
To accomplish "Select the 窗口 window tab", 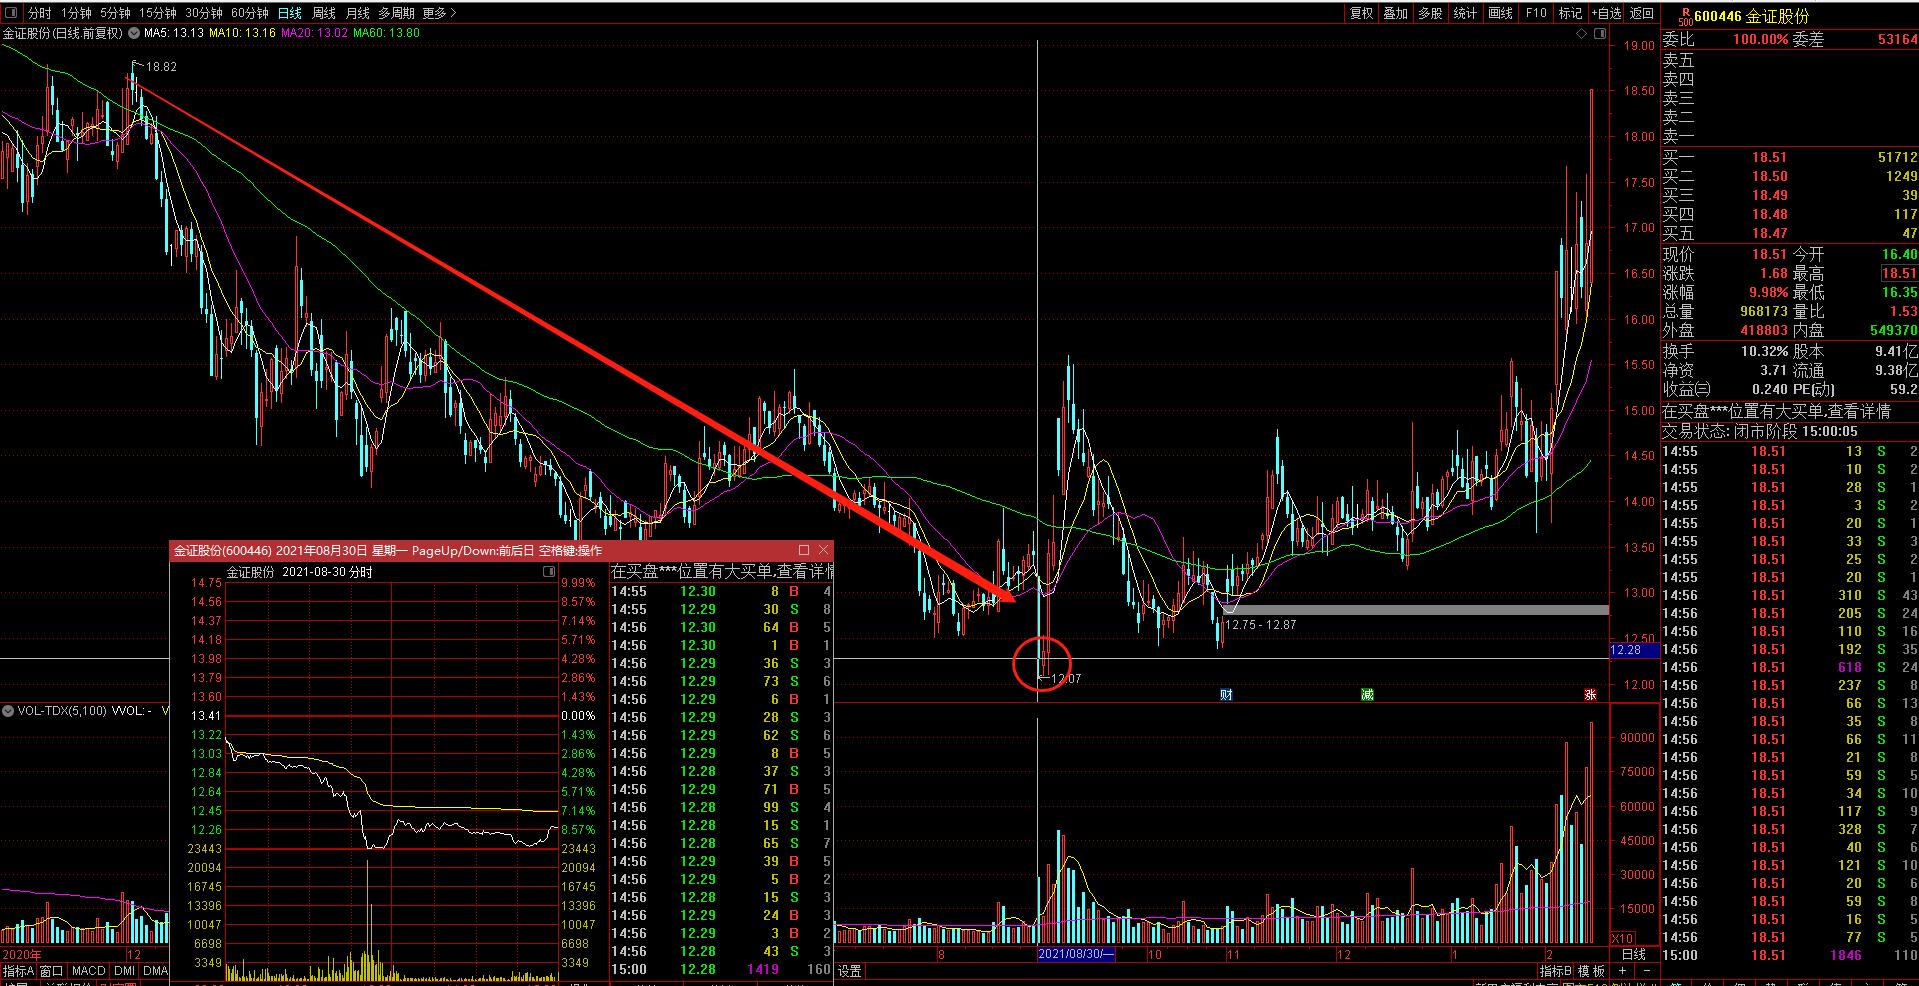I will (52, 971).
